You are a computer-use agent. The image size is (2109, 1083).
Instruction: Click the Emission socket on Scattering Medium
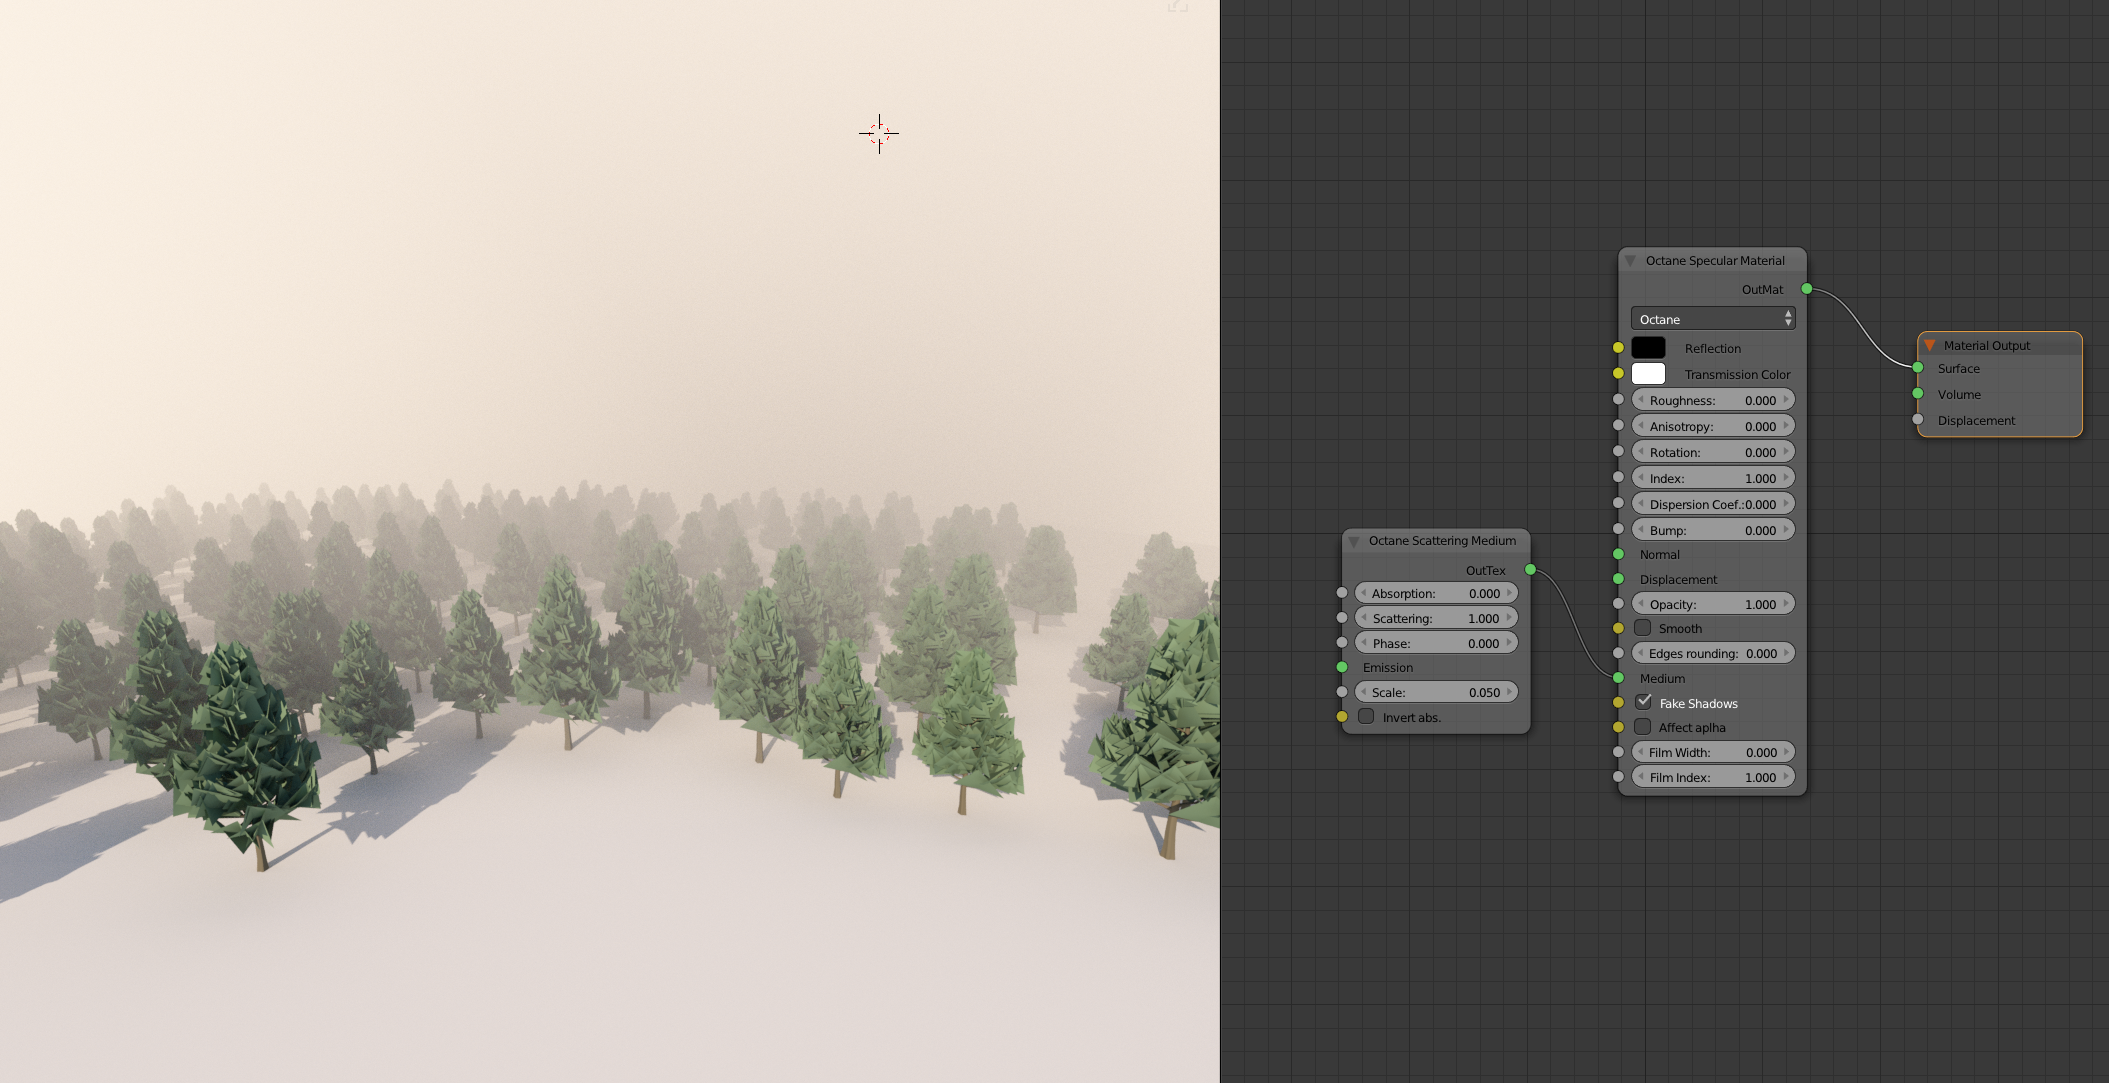coord(1342,667)
